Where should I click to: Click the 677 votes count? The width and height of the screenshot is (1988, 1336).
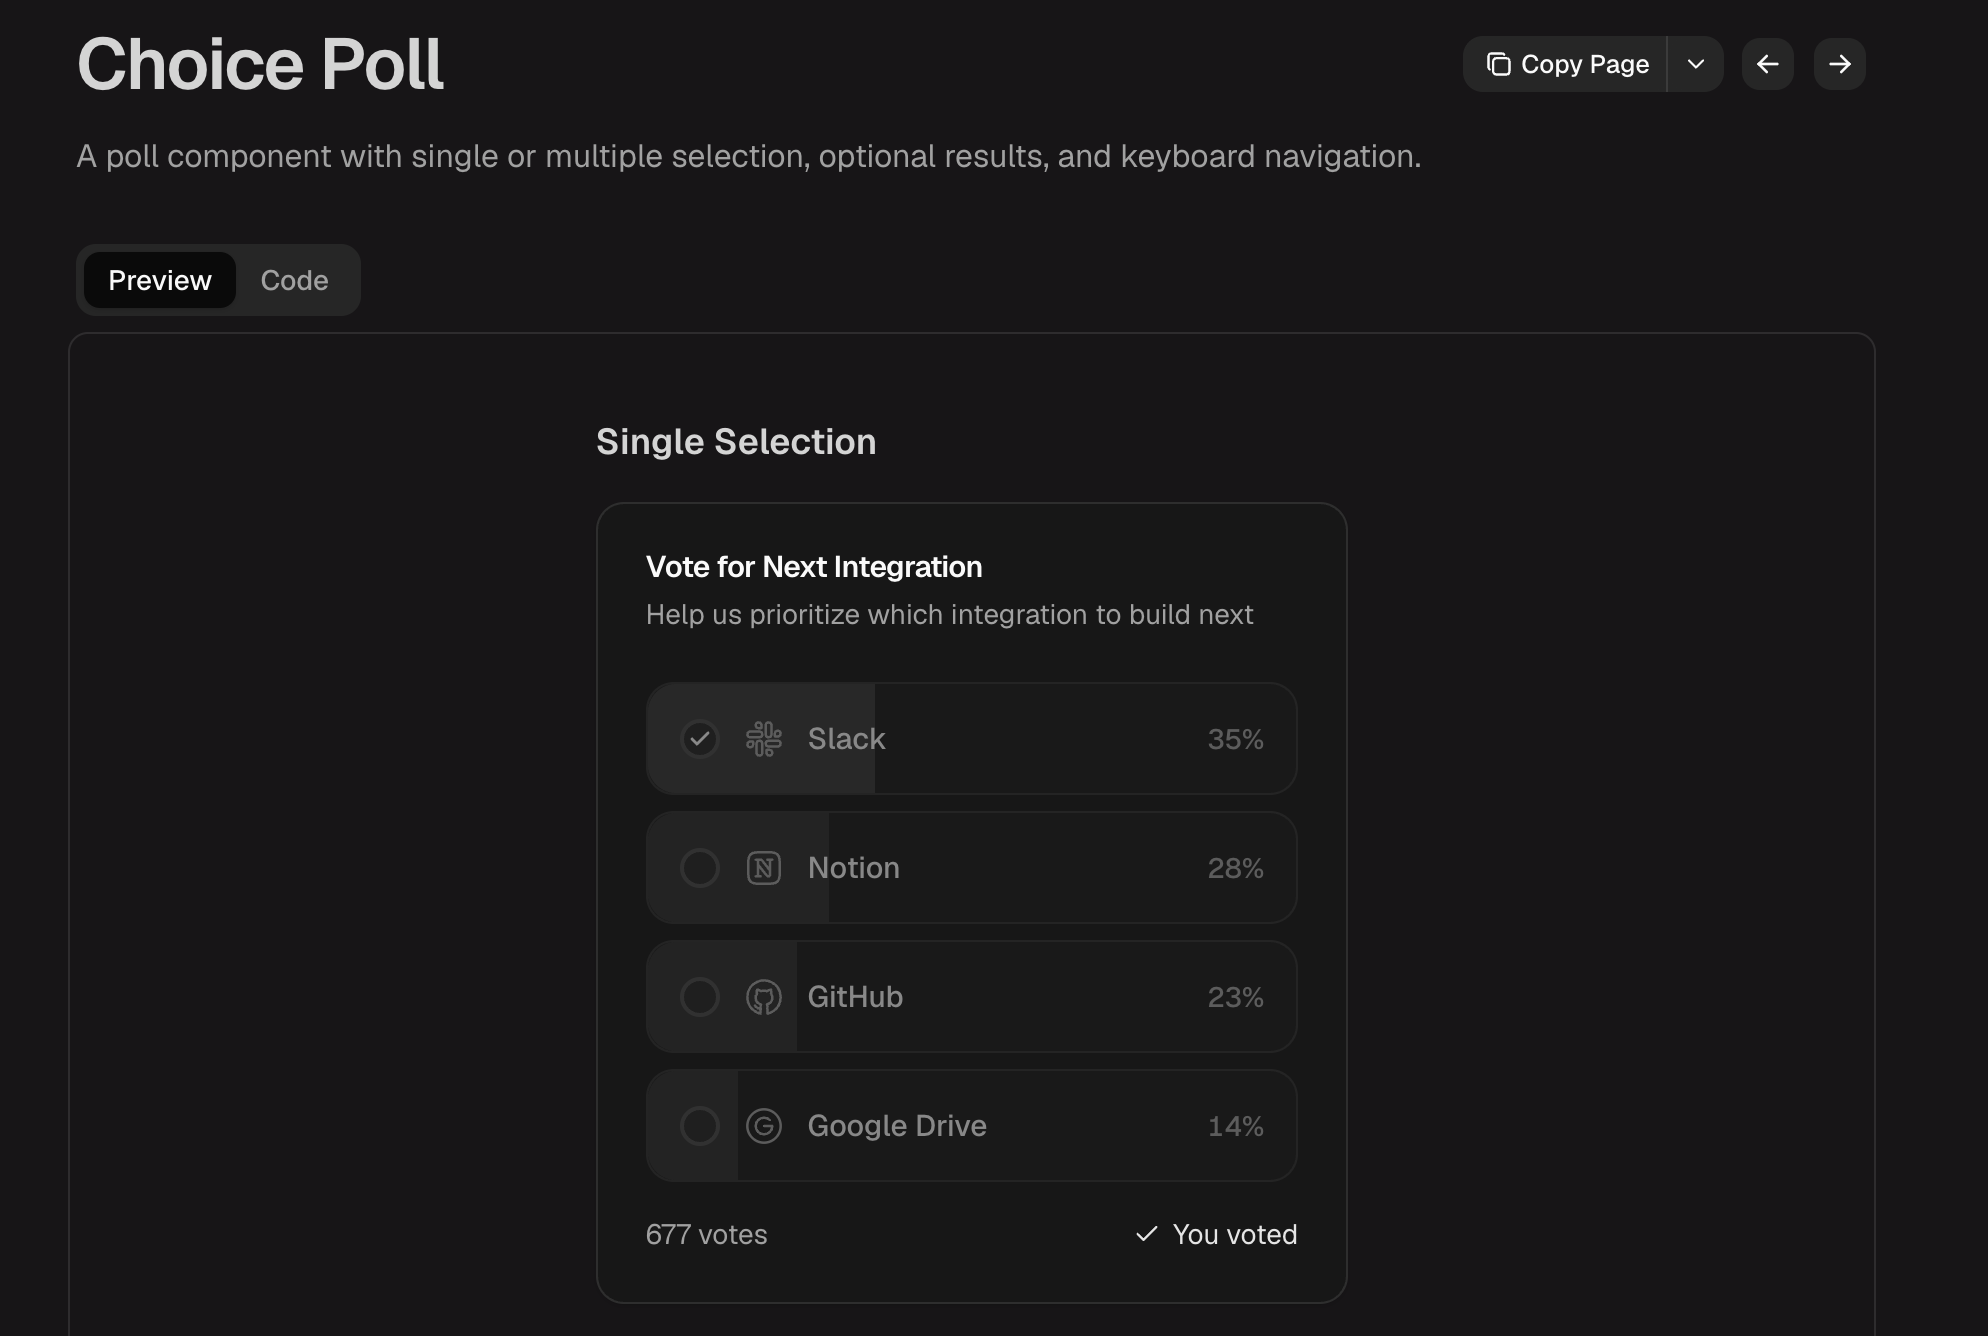[706, 1234]
